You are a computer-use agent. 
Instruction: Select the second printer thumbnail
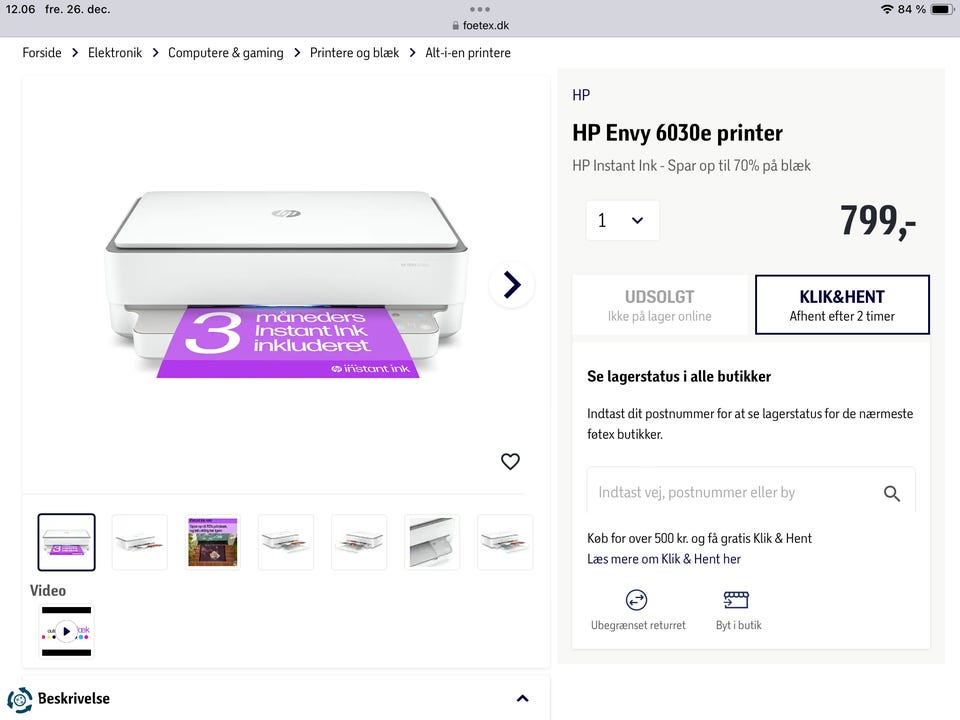tap(140, 542)
